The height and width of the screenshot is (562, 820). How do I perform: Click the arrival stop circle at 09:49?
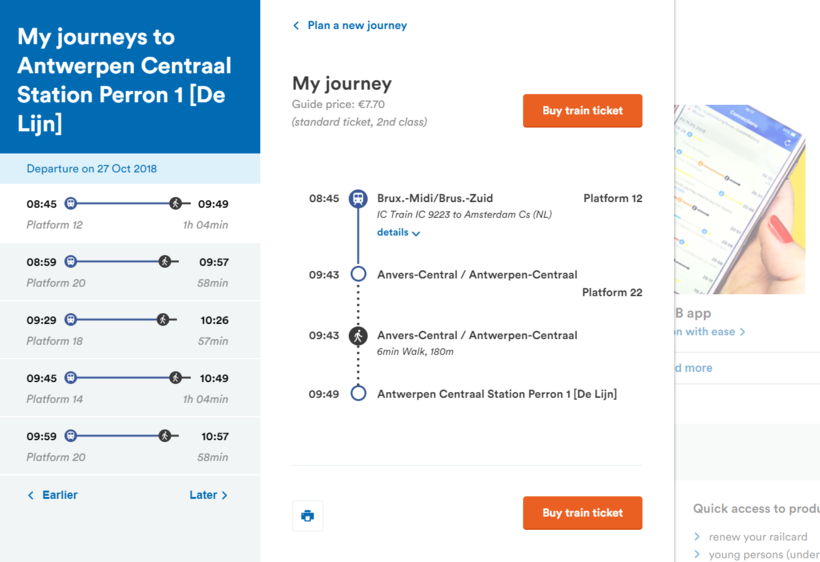click(358, 394)
